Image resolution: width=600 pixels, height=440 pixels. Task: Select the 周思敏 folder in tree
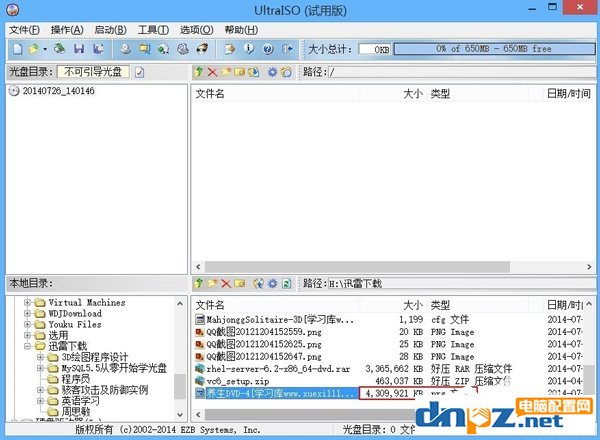75,412
